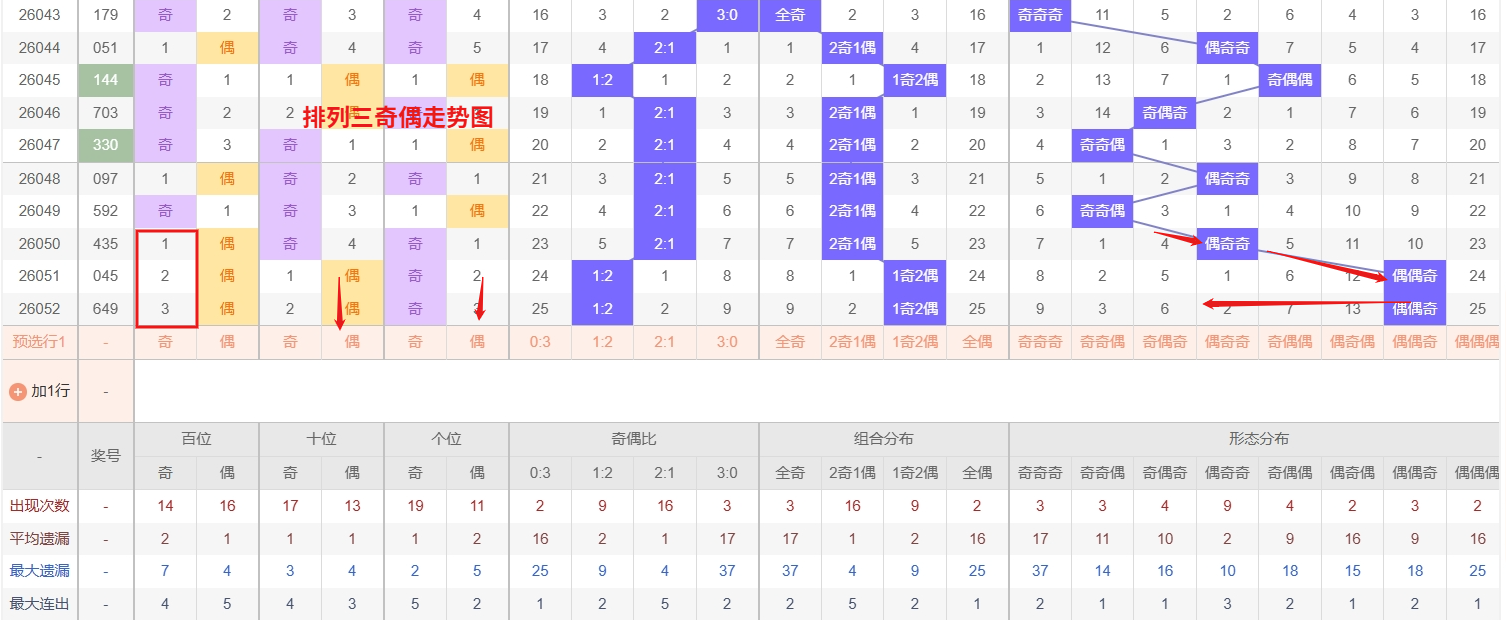Click the 最大遗漏 statistics row label
Viewport: 1506px width, 620px height.
click(40, 571)
